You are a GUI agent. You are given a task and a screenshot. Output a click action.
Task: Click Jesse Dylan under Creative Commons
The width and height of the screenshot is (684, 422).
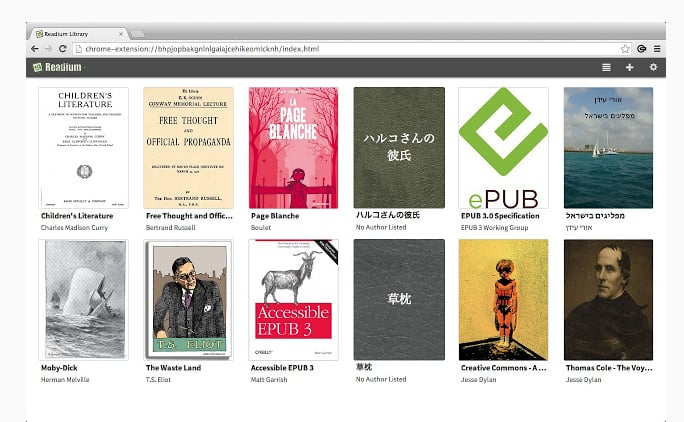coord(479,380)
